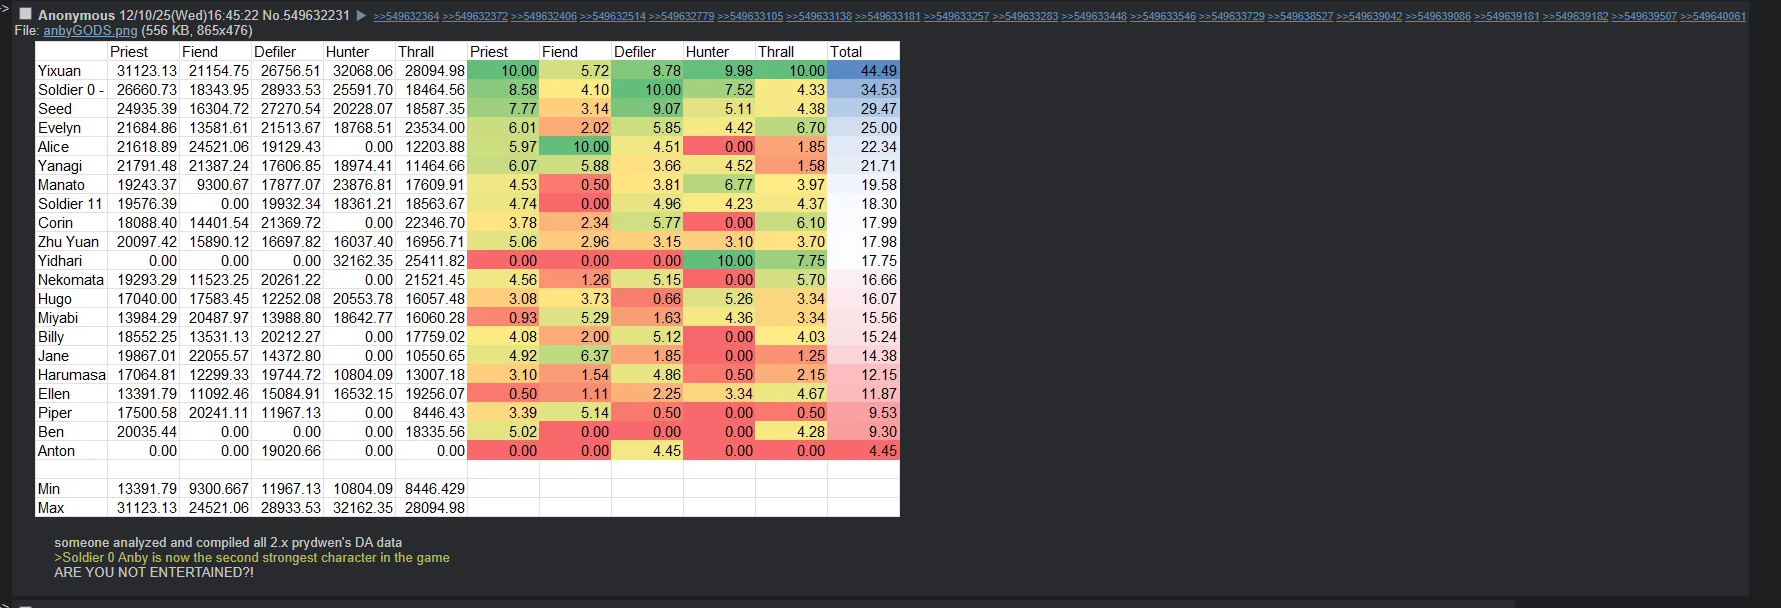Open the anbyGODS.png file link
Viewport: 1781px width, 608px height.
click(x=90, y=31)
